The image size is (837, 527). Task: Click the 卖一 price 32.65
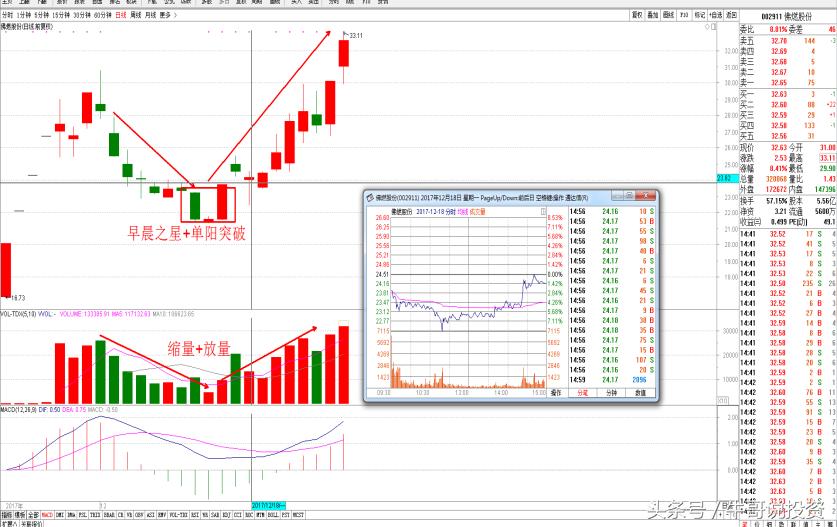(x=778, y=83)
